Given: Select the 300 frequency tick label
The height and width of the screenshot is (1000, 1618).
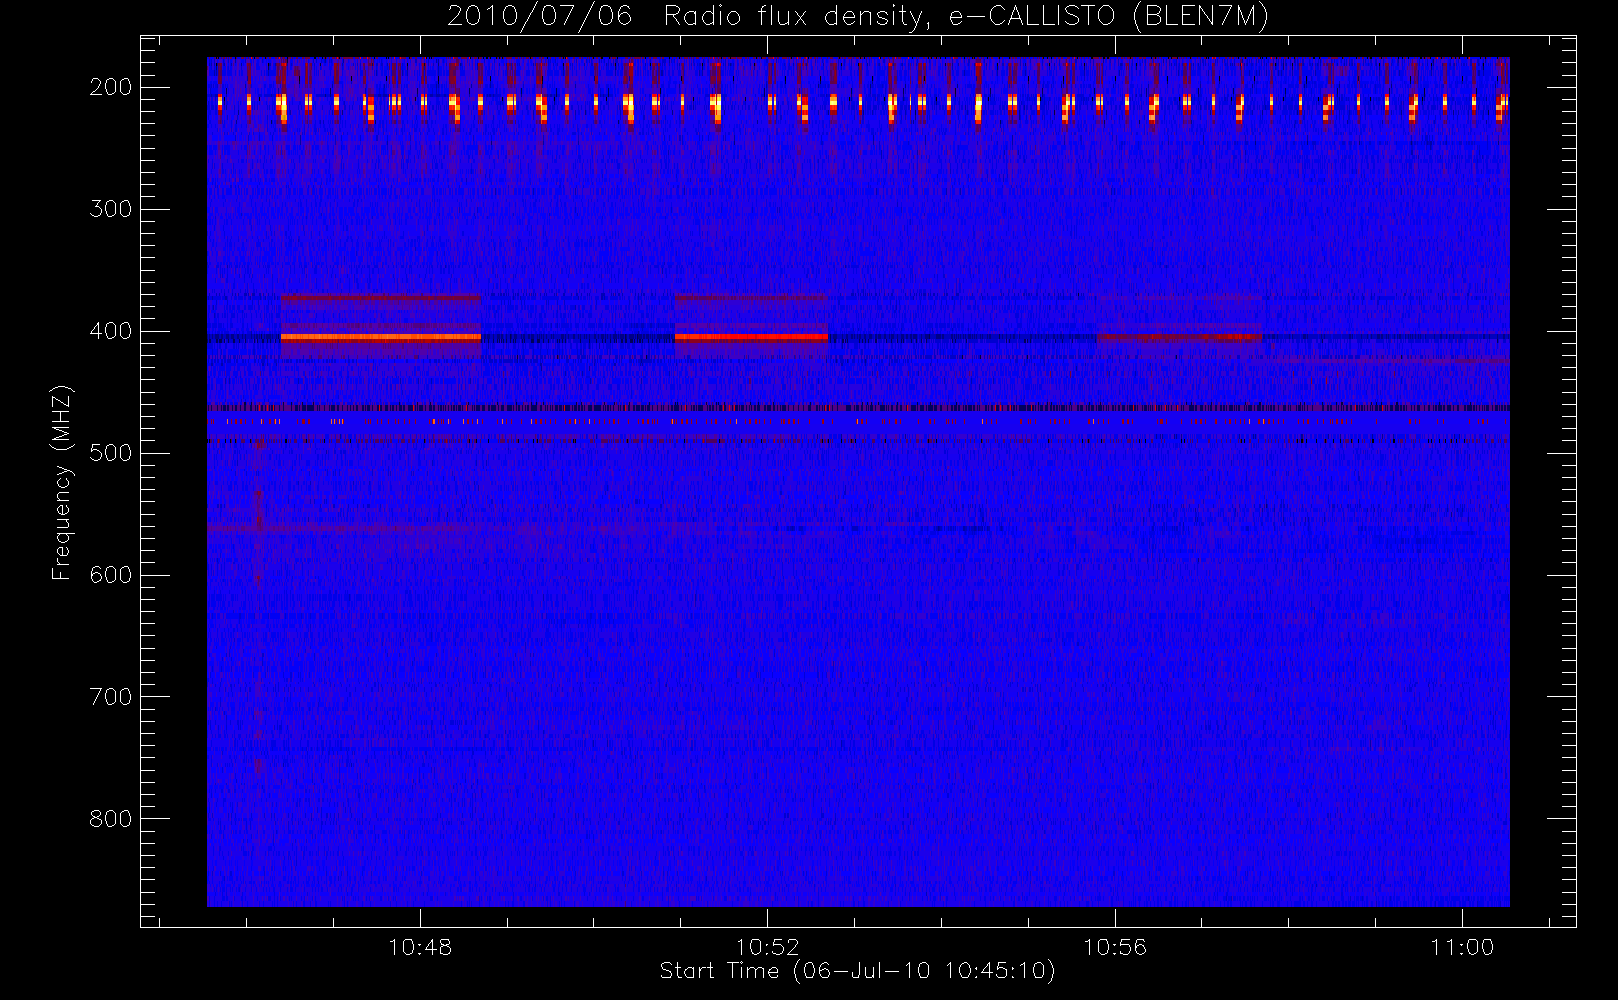Looking at the screenshot, I should 111,209.
